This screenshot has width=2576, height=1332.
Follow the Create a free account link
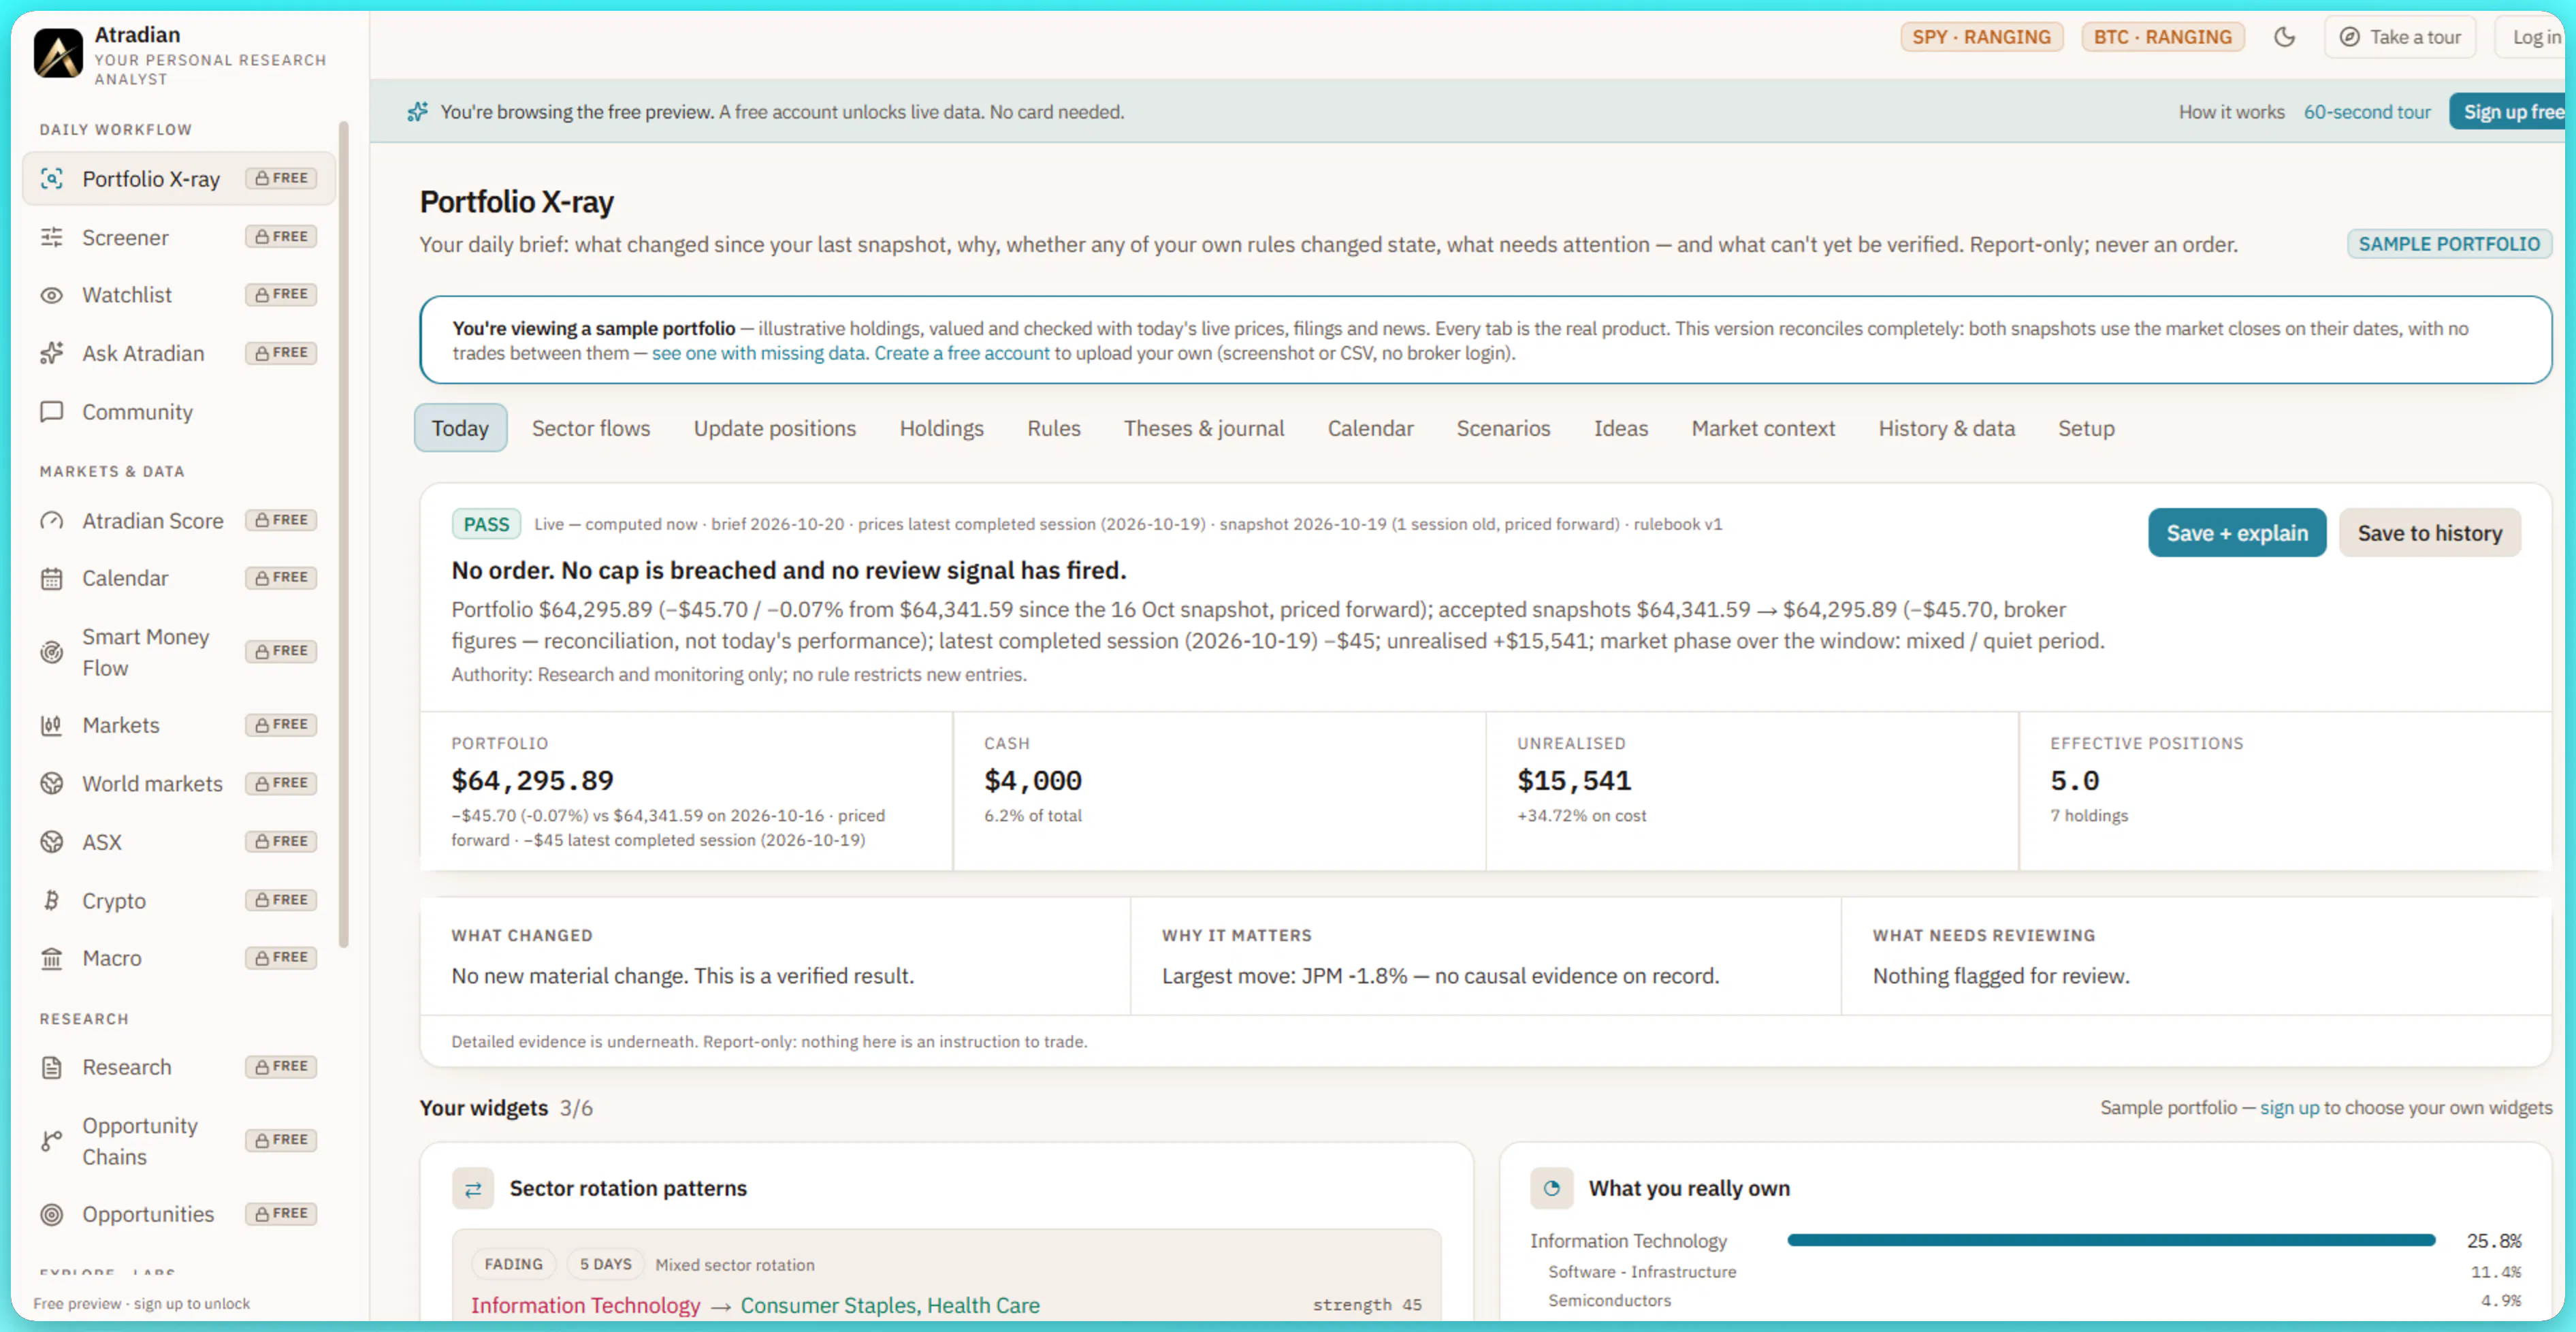coord(962,353)
